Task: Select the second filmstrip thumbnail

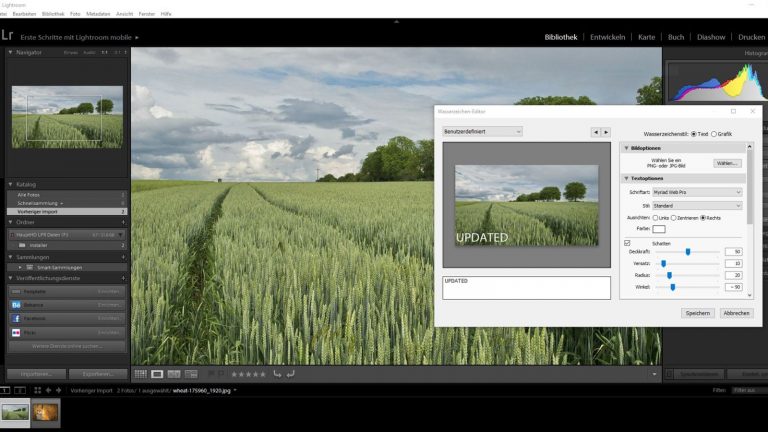Action: pyautogui.click(x=45, y=410)
